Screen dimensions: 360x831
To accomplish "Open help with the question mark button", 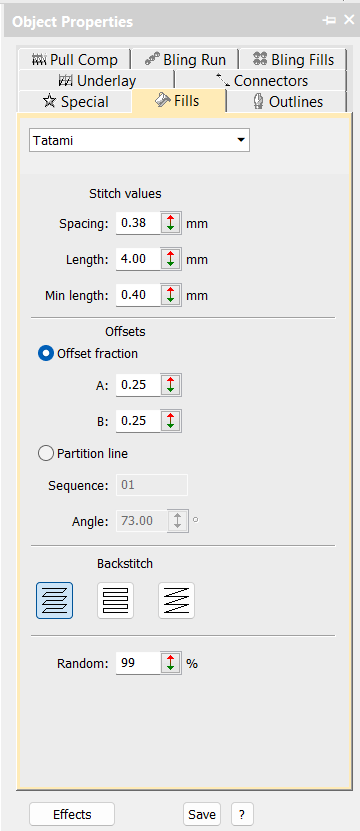I will (242, 814).
